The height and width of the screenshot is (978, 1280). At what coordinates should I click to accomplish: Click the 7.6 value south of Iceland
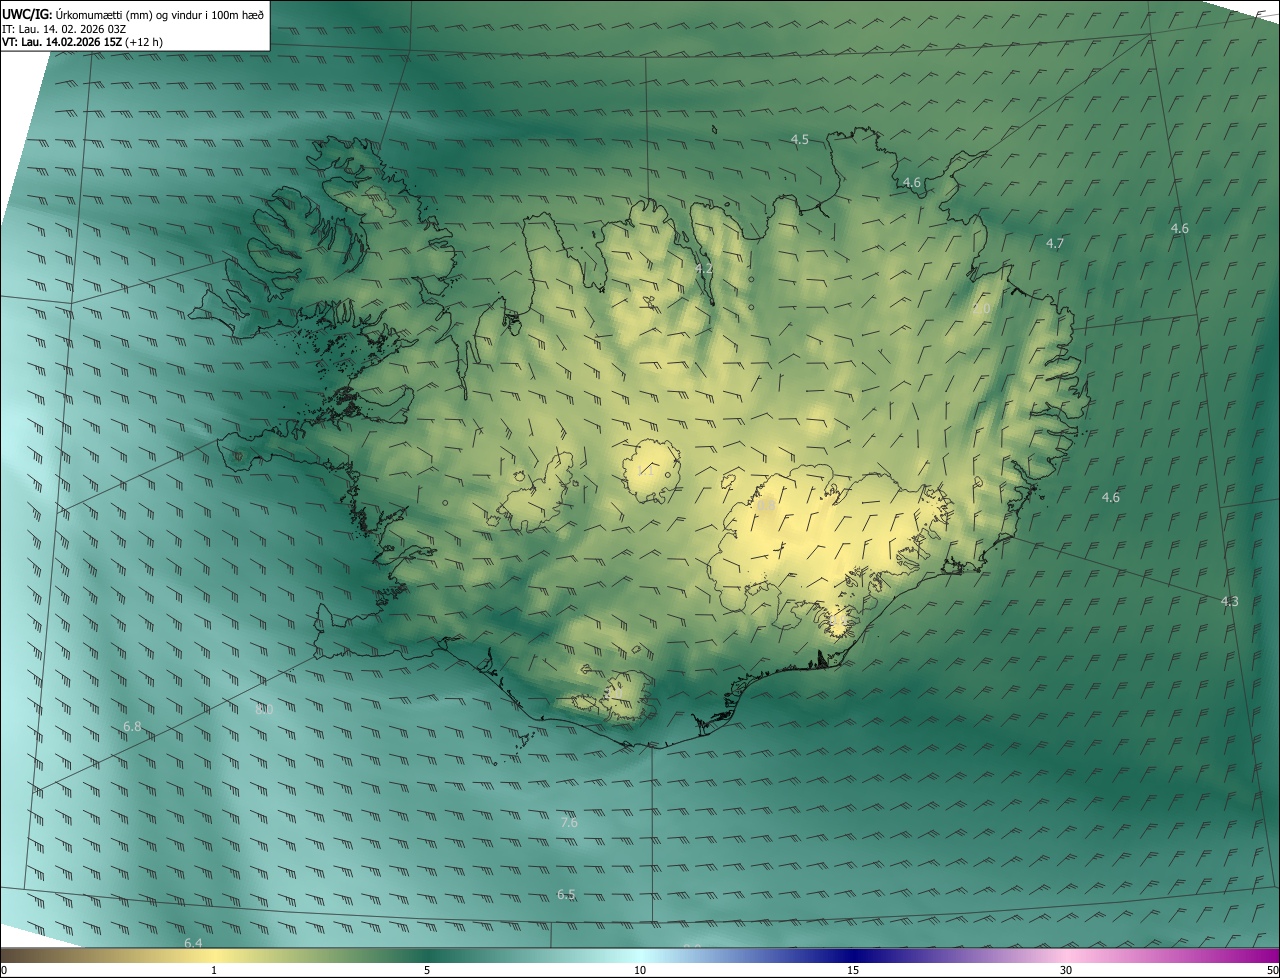[568, 823]
